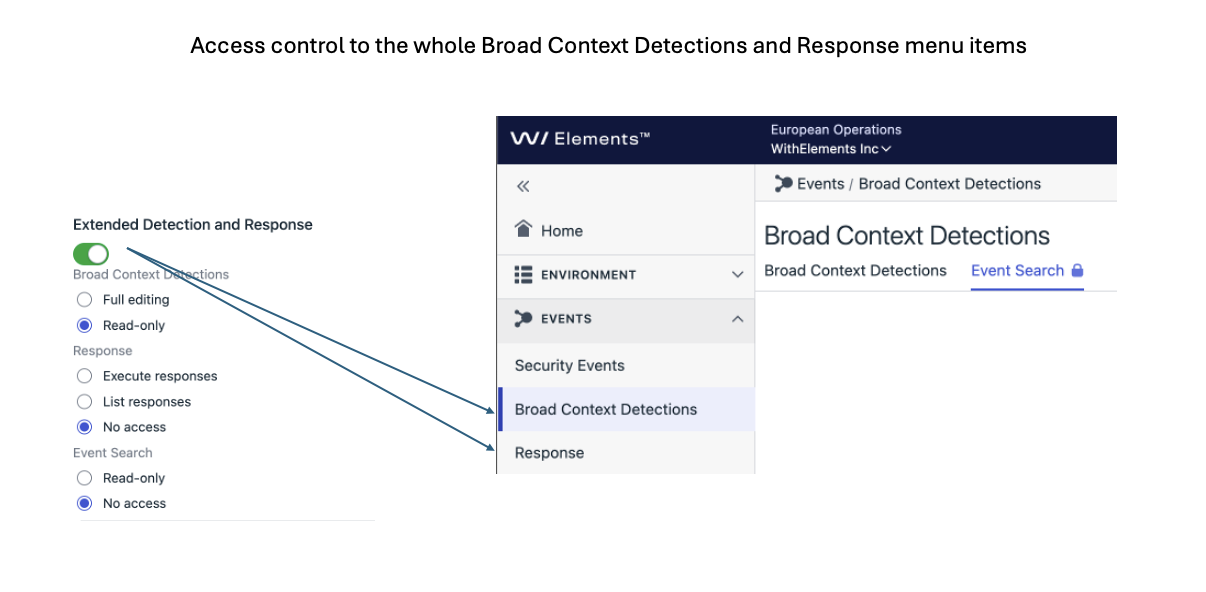Switch to Broad Context Detections tab
Screen dimensions: 1206x592
pos(855,270)
